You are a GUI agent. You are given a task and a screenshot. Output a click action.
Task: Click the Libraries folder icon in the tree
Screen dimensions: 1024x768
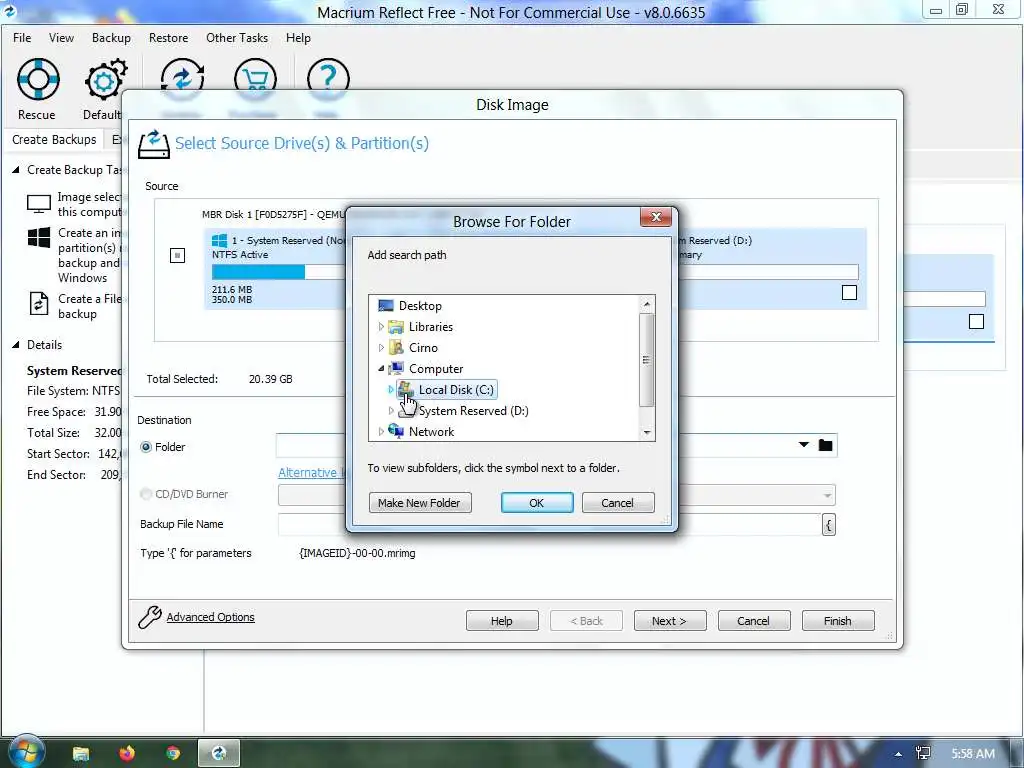[x=396, y=327]
